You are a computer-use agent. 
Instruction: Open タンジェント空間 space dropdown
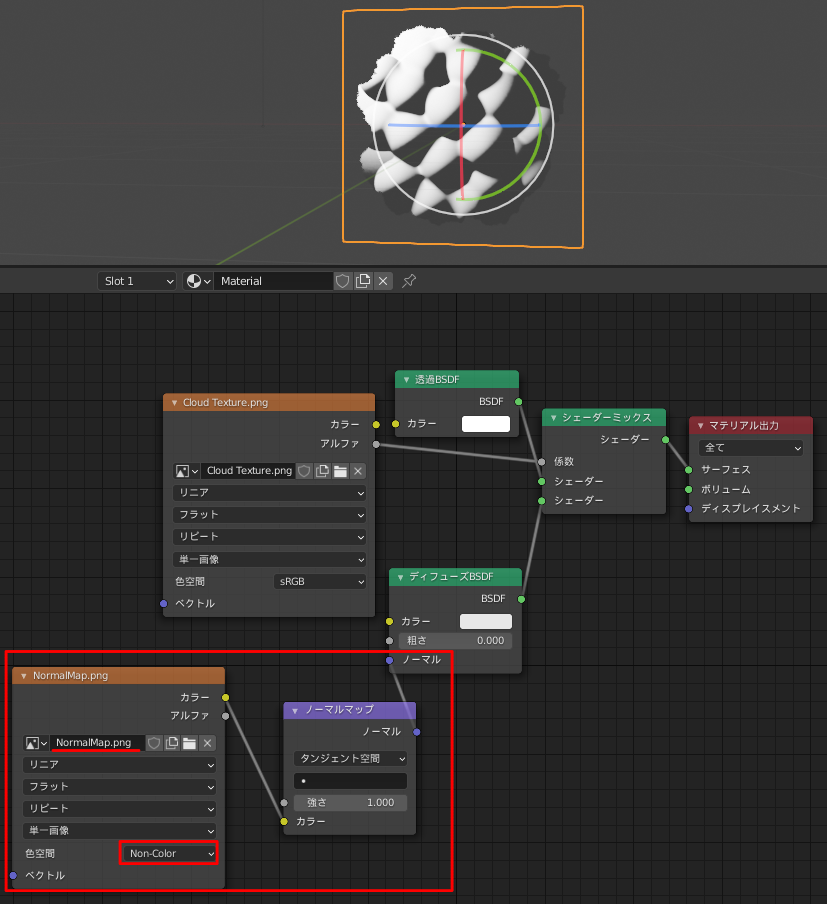(350, 759)
